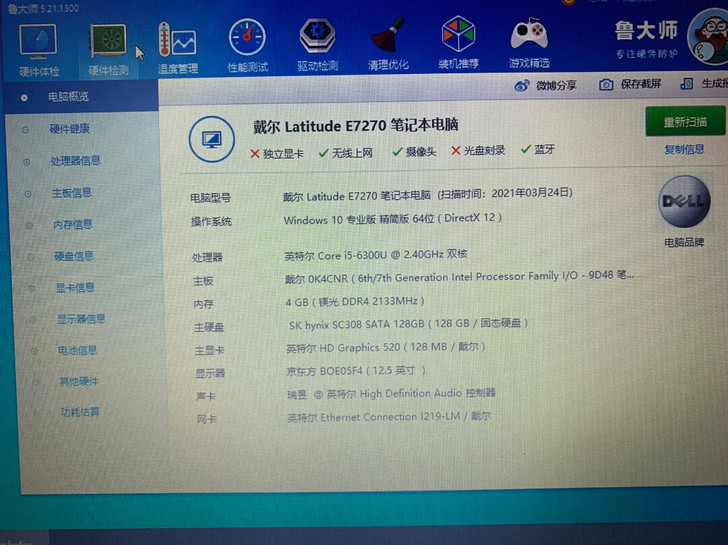The image size is (728, 545).
Task: Open 显示器信息 sidebar item
Action: coord(81,319)
